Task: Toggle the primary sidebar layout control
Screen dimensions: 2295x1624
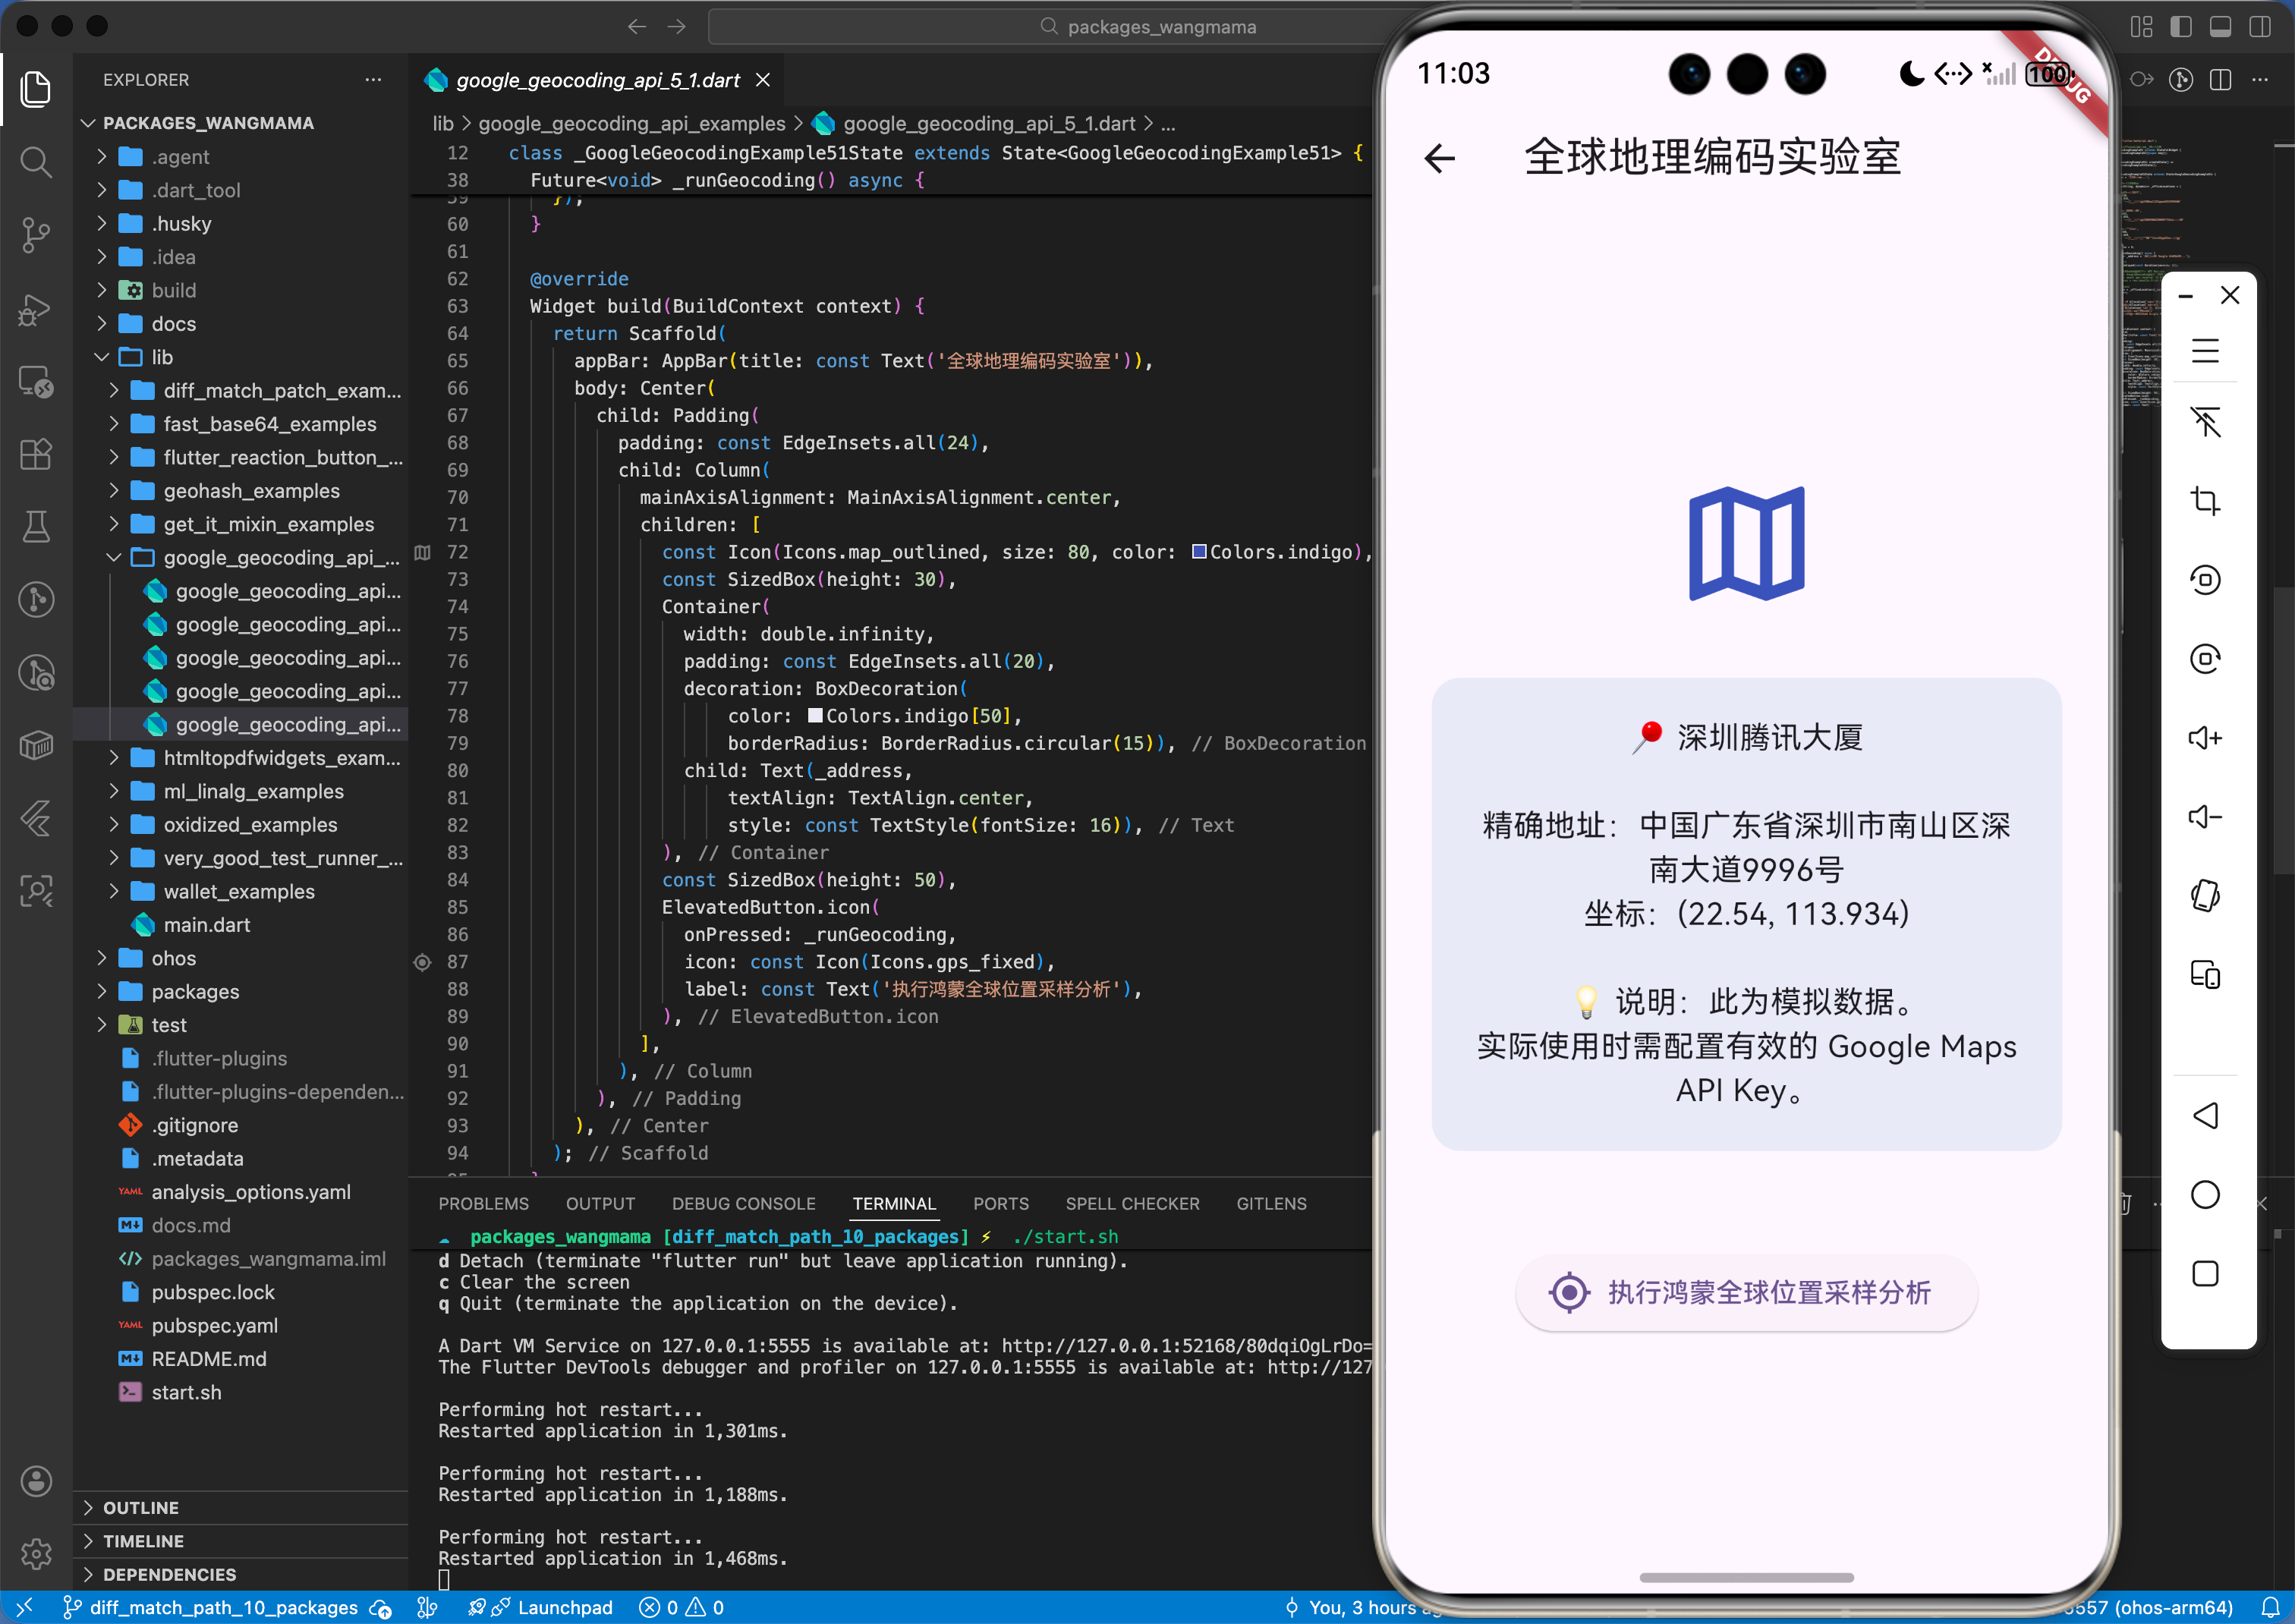Action: (x=2181, y=27)
